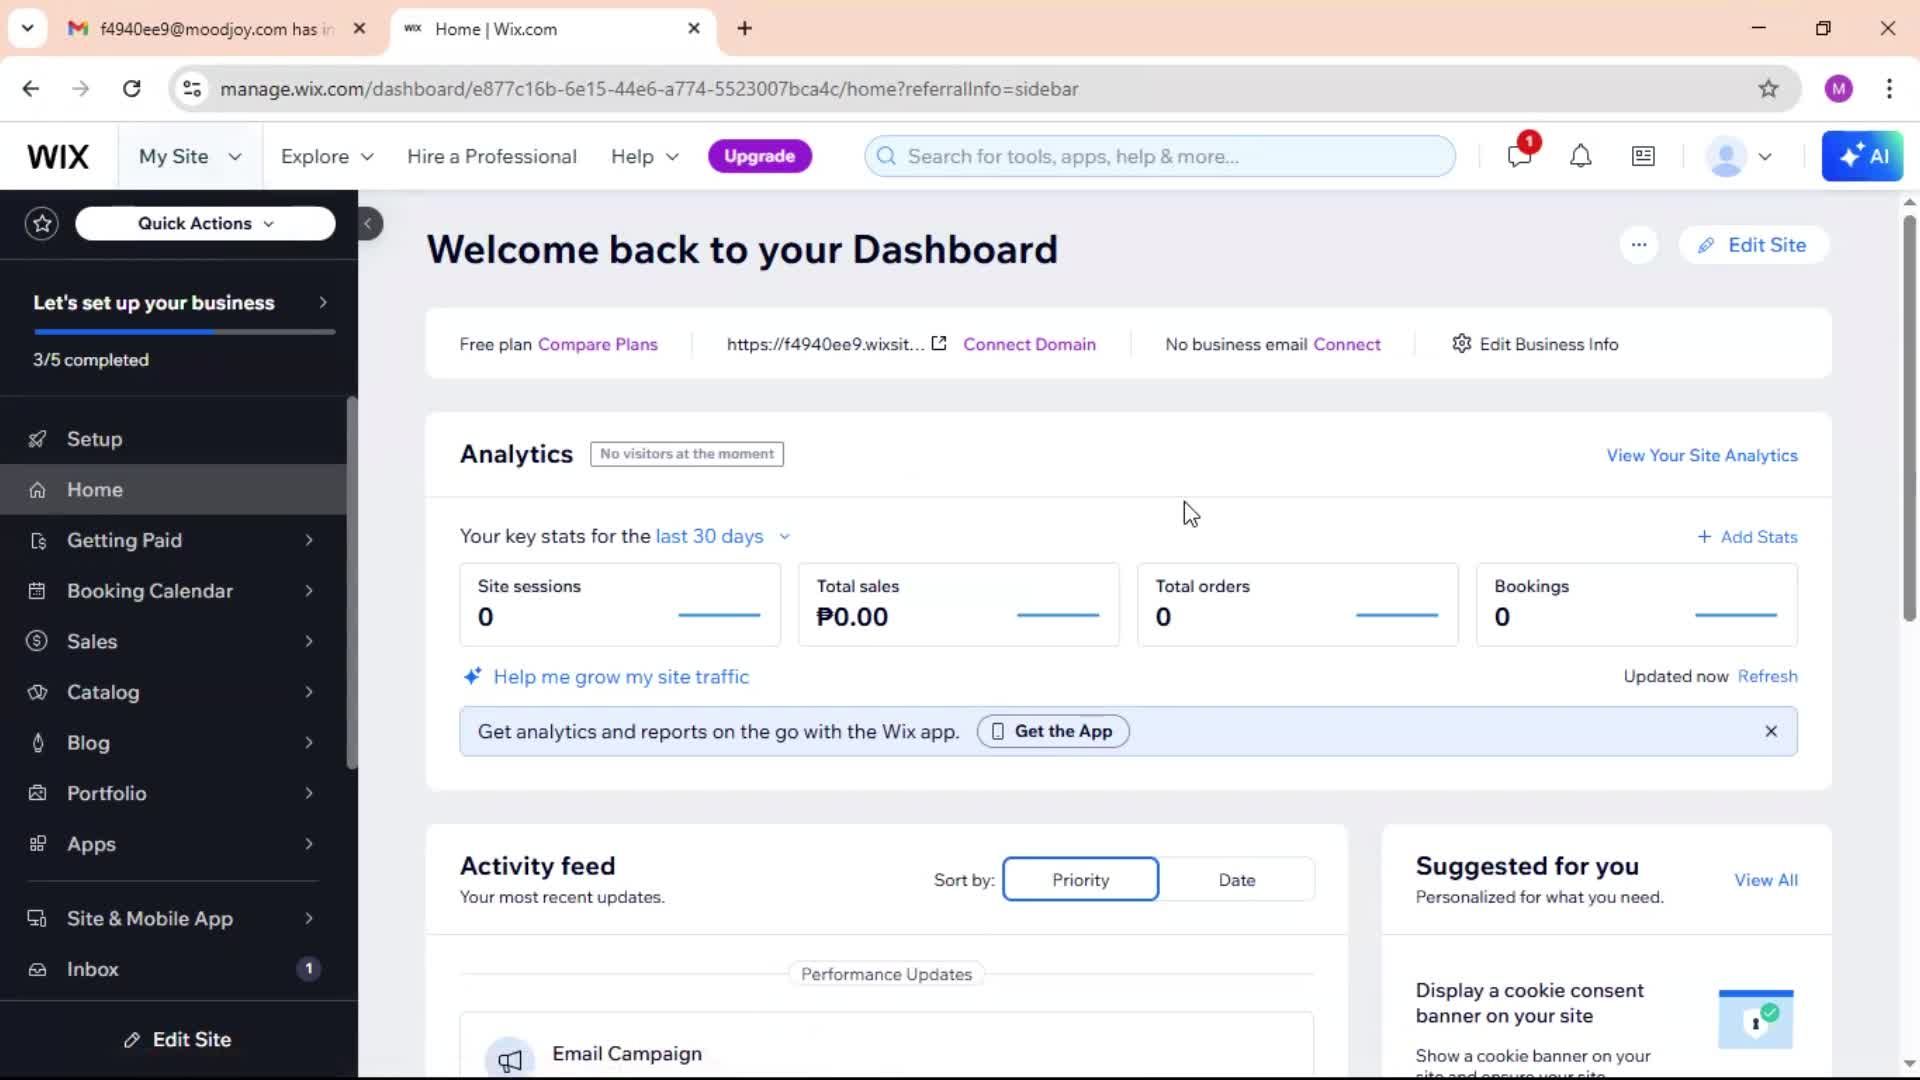
Task: Collapse the sidebar with the arrow handle
Action: pyautogui.click(x=368, y=224)
